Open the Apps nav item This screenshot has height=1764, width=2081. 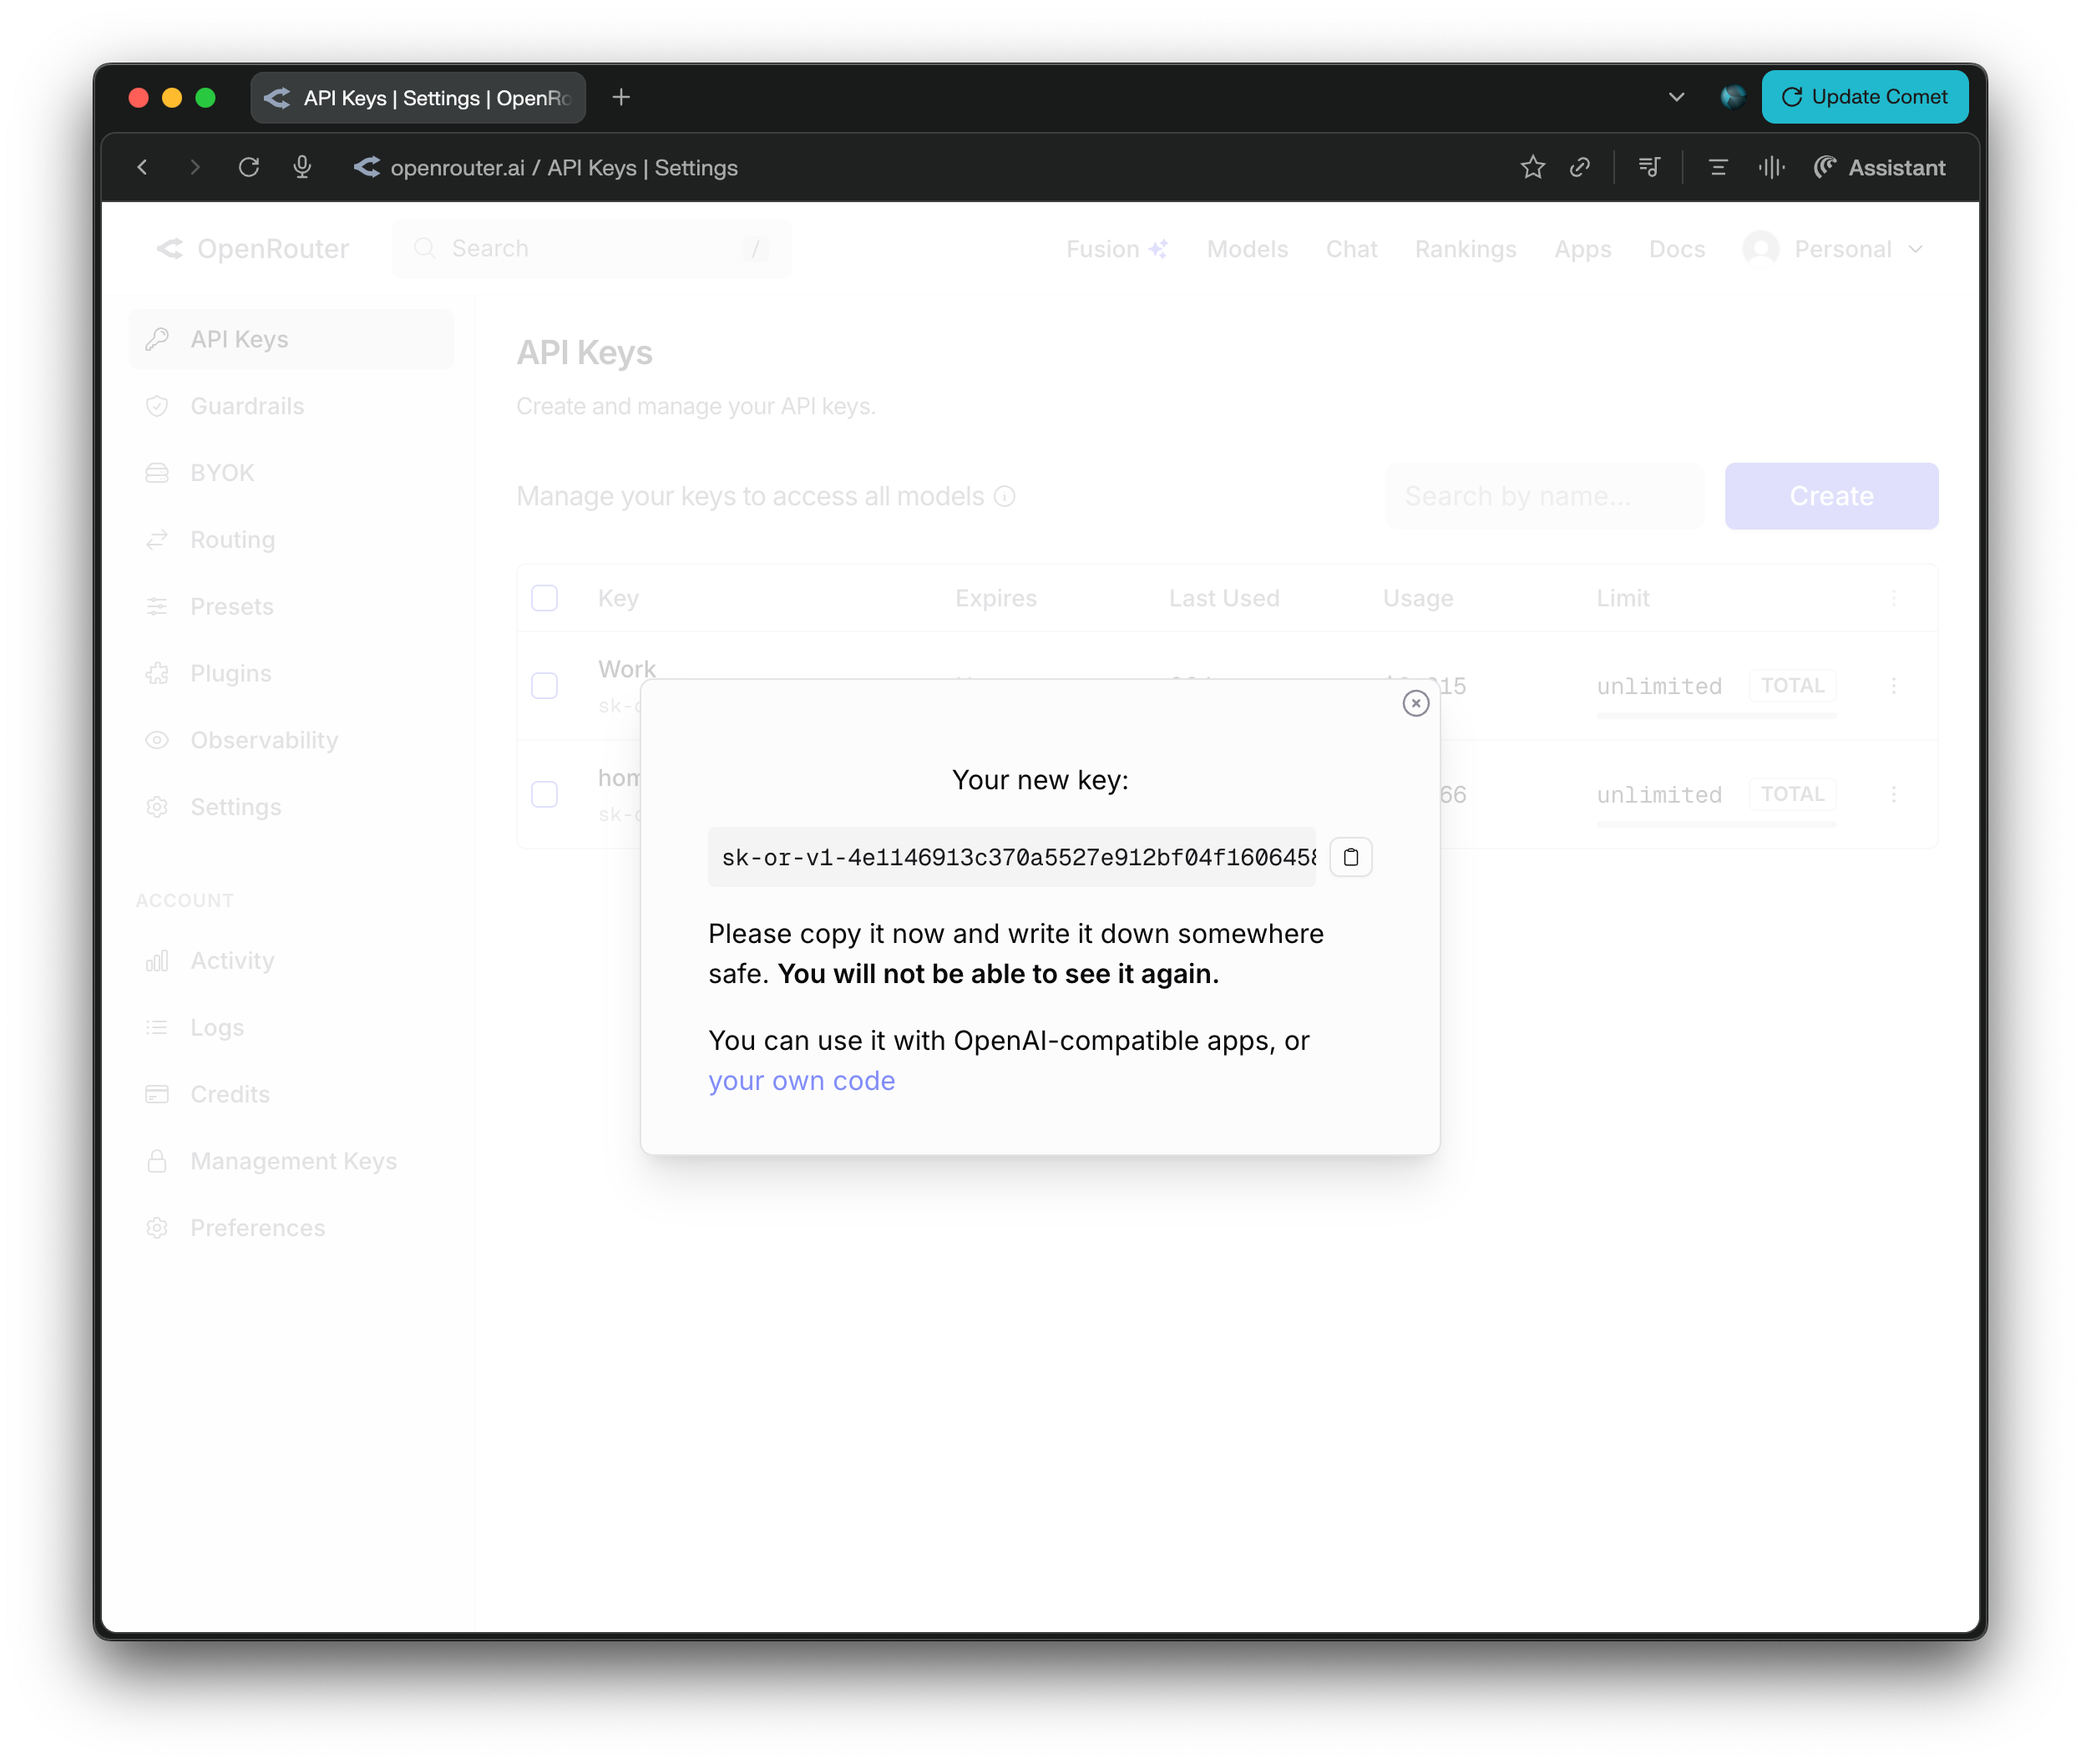click(1582, 249)
